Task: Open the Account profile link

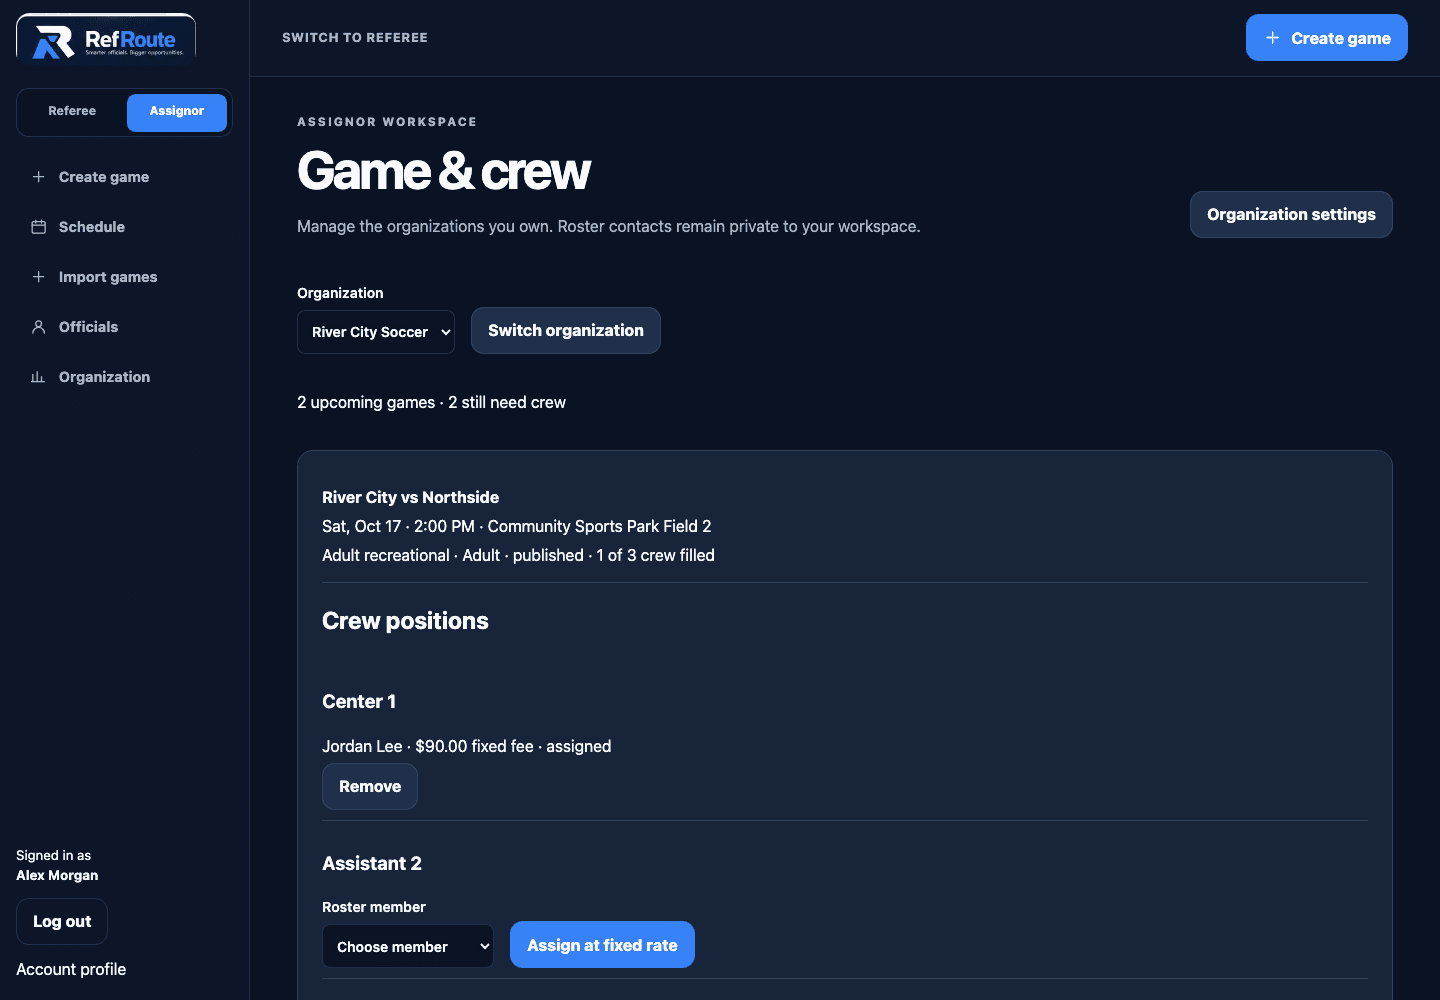Action: (x=71, y=969)
